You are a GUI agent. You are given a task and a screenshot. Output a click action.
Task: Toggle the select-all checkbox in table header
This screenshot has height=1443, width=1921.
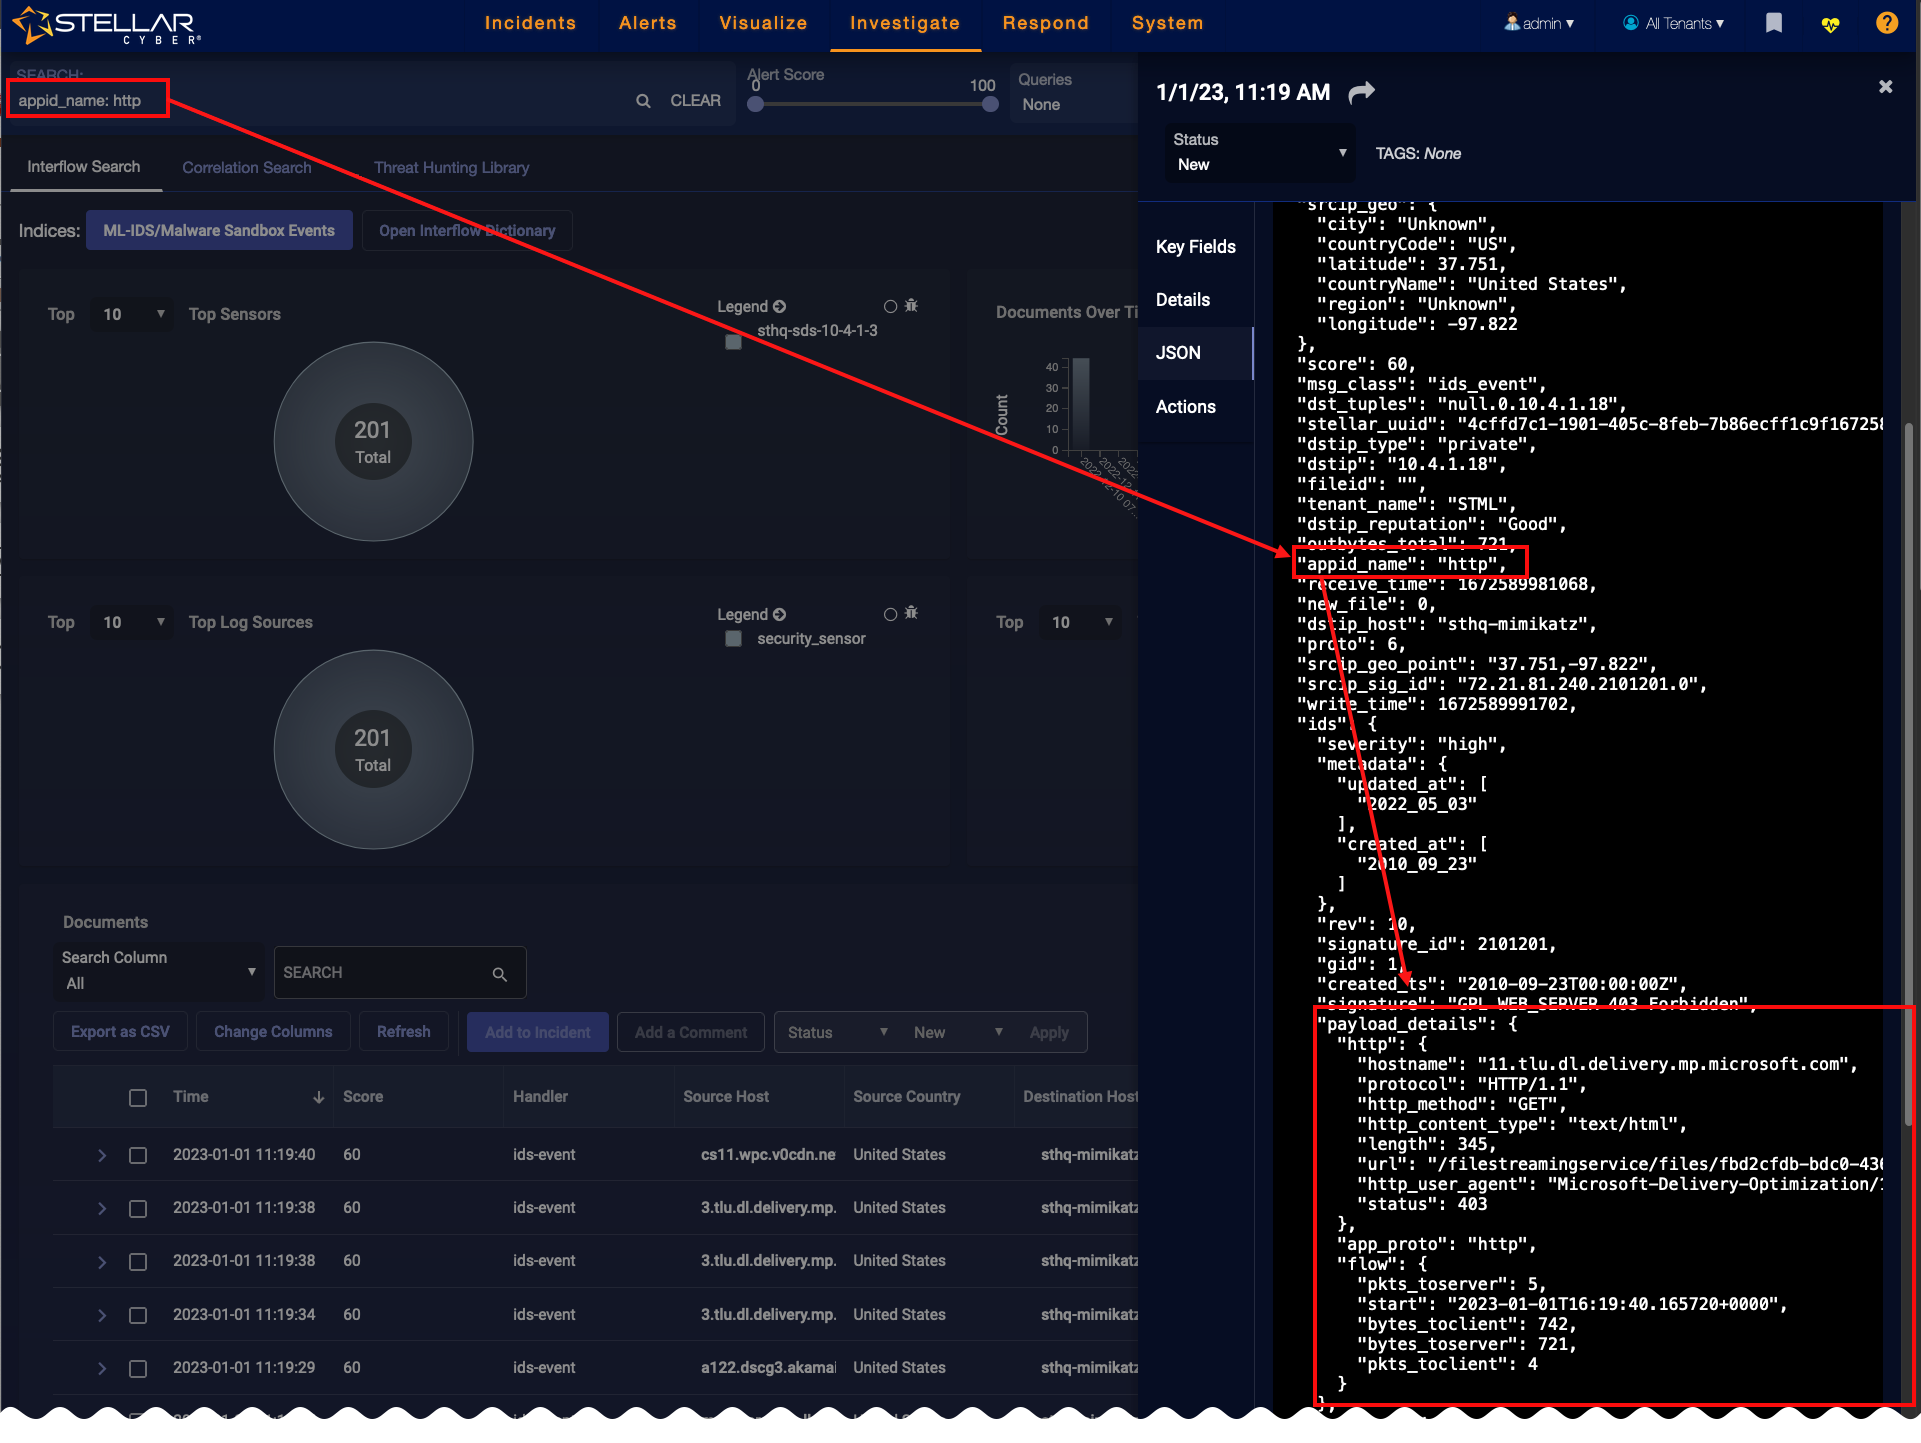138,1098
